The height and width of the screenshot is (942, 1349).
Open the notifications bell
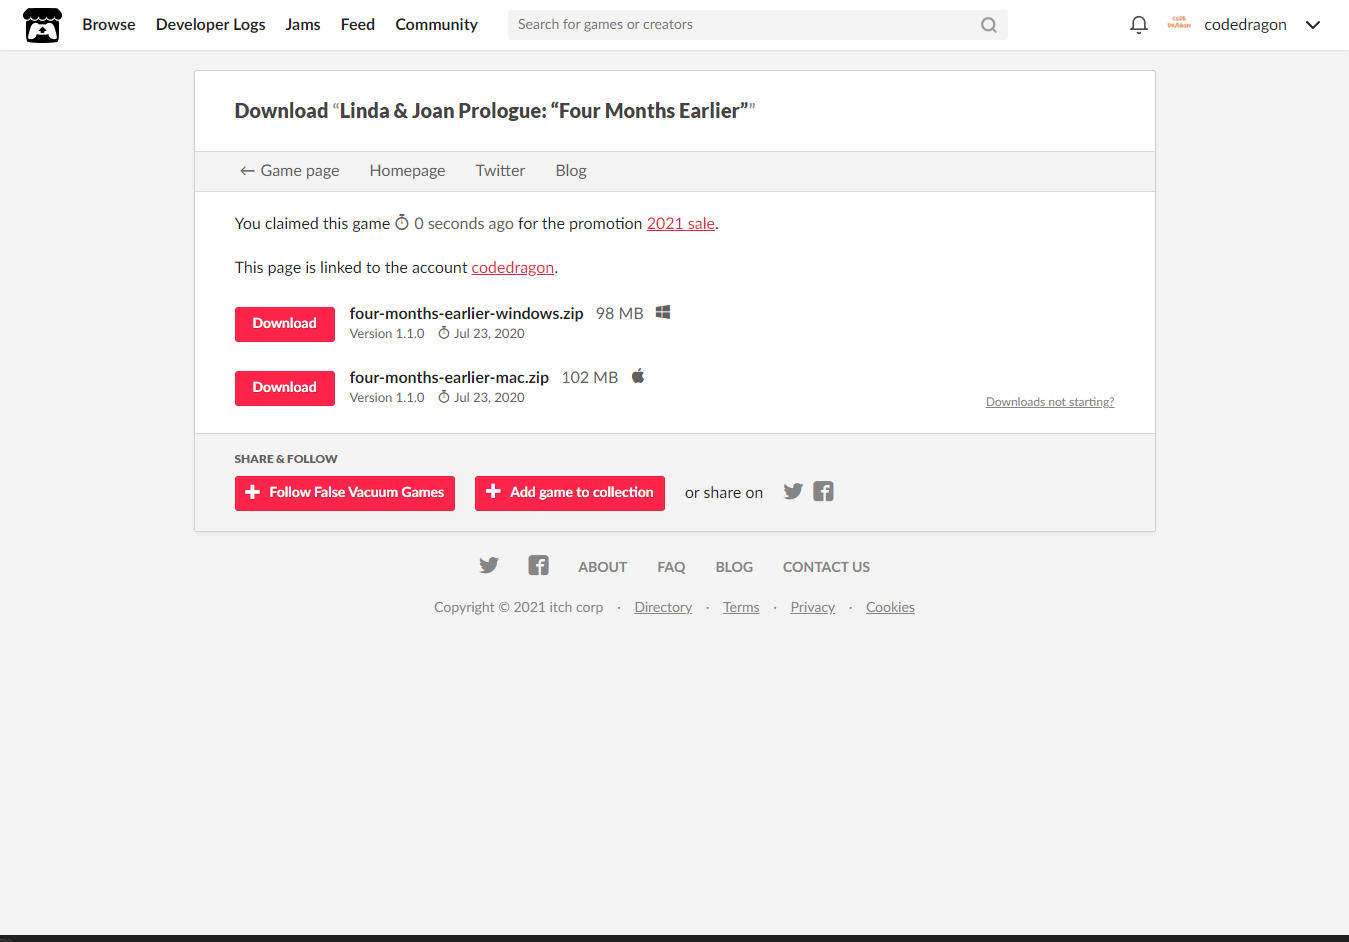[1138, 25]
